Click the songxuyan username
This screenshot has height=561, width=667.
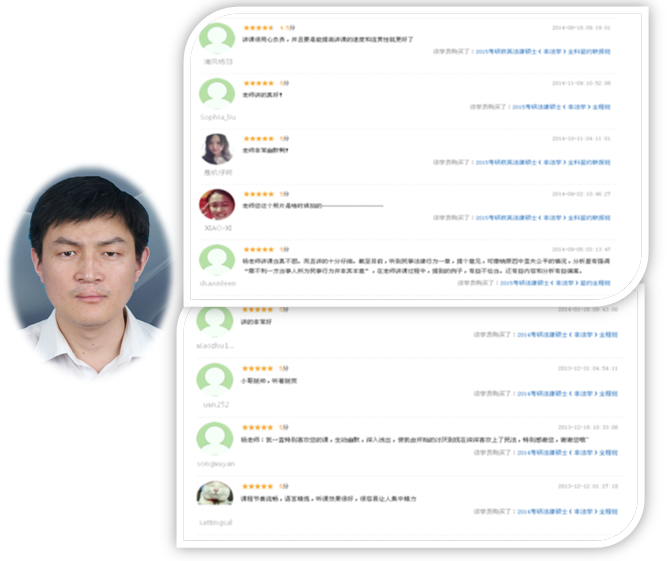pos(216,464)
